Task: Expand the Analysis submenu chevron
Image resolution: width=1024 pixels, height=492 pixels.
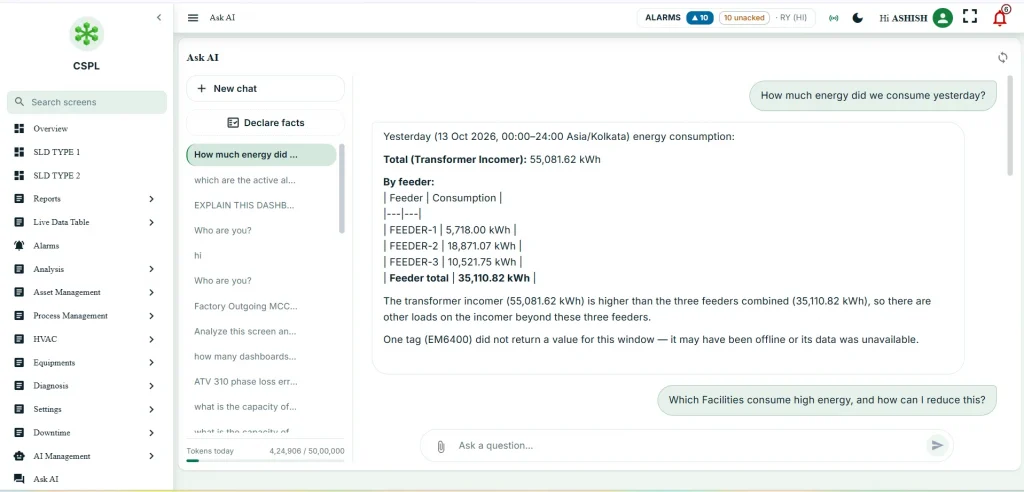Action: point(152,269)
